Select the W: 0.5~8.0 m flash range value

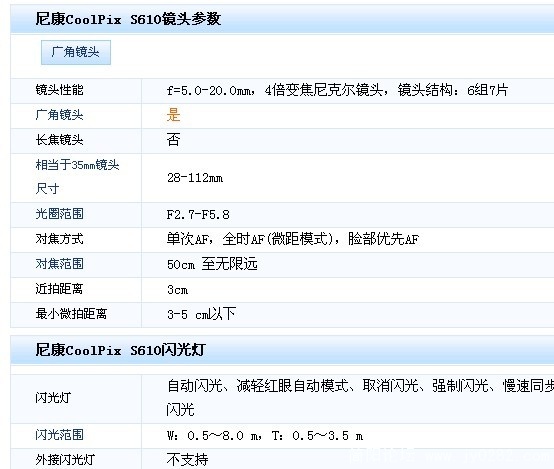point(265,436)
